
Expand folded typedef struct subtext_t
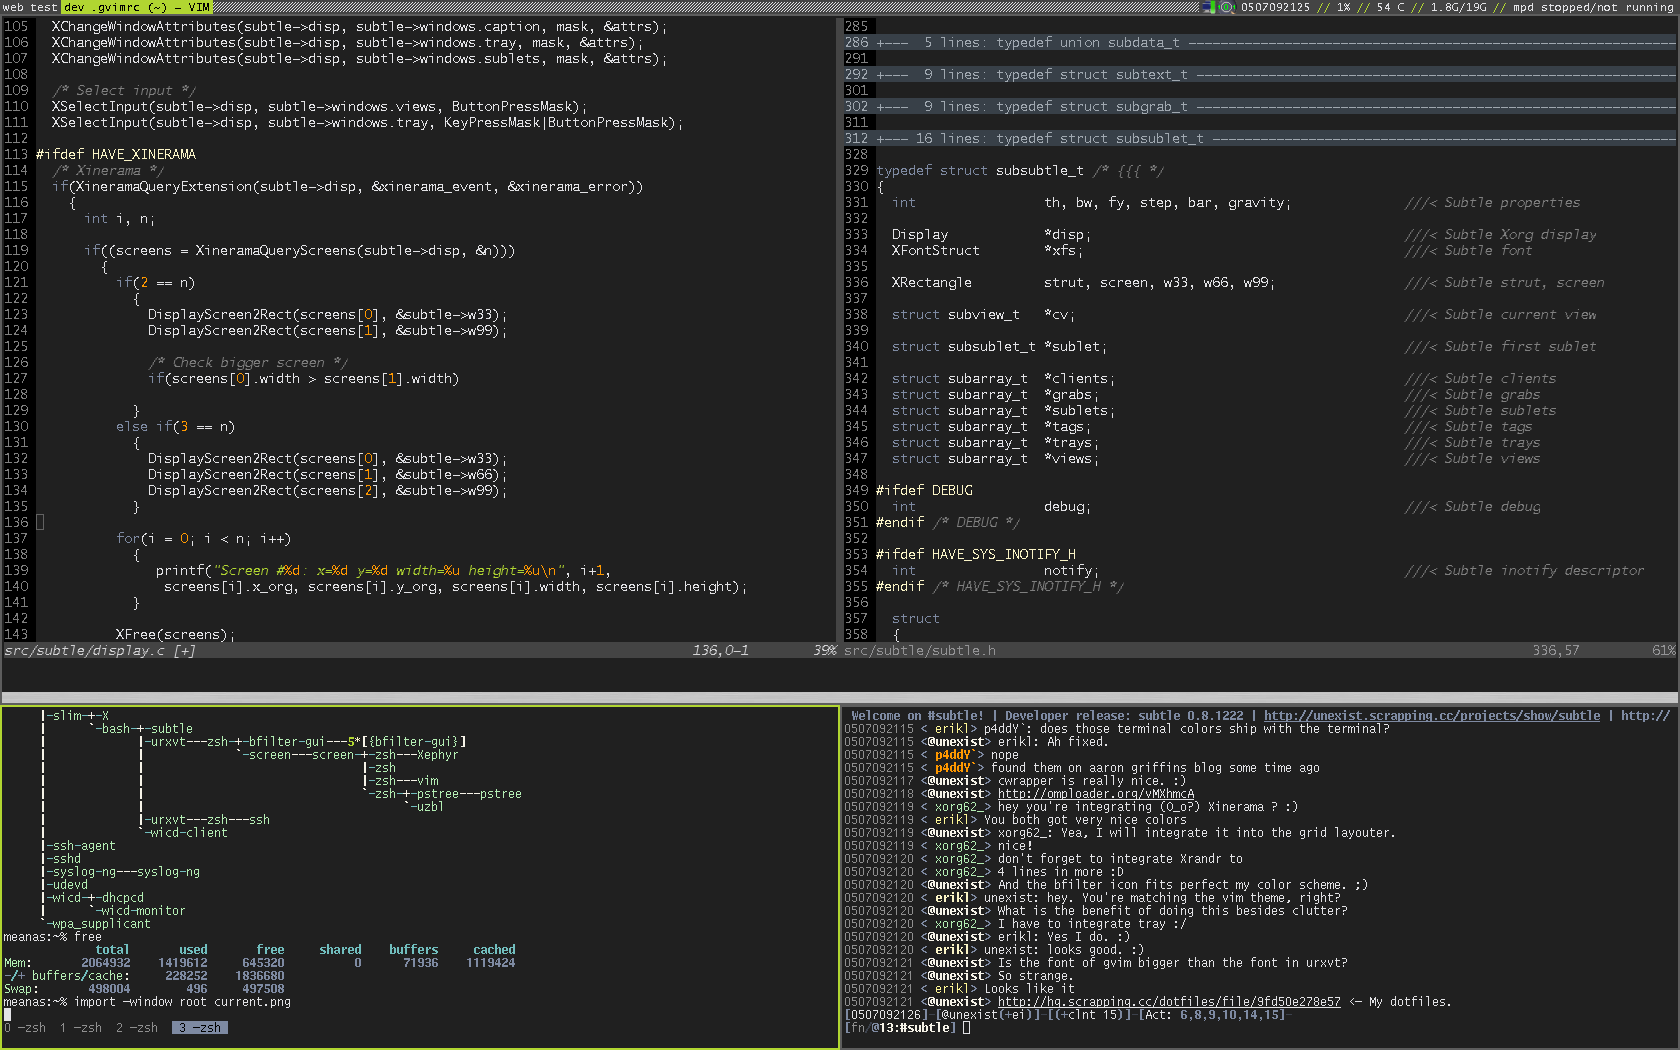pos(1091,75)
